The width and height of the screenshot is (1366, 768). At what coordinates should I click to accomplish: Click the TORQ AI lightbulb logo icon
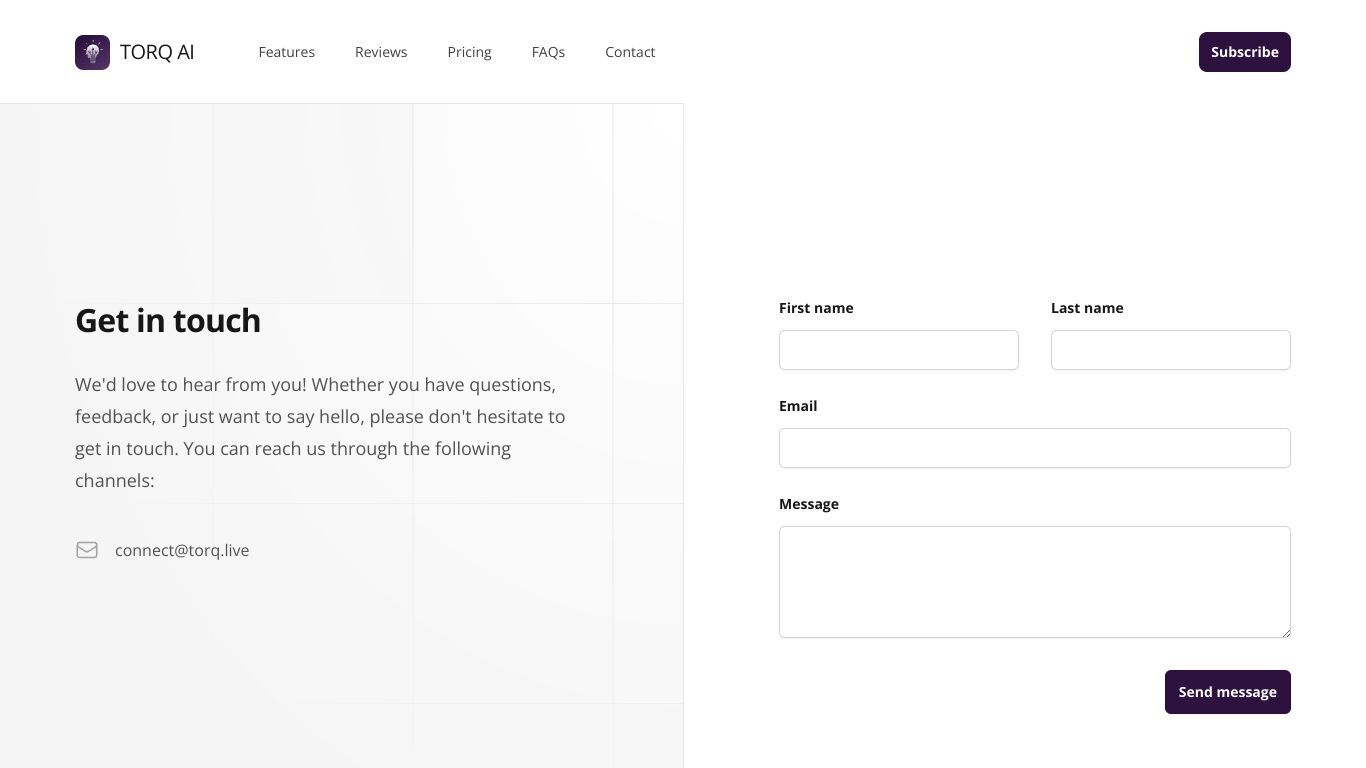pos(92,52)
